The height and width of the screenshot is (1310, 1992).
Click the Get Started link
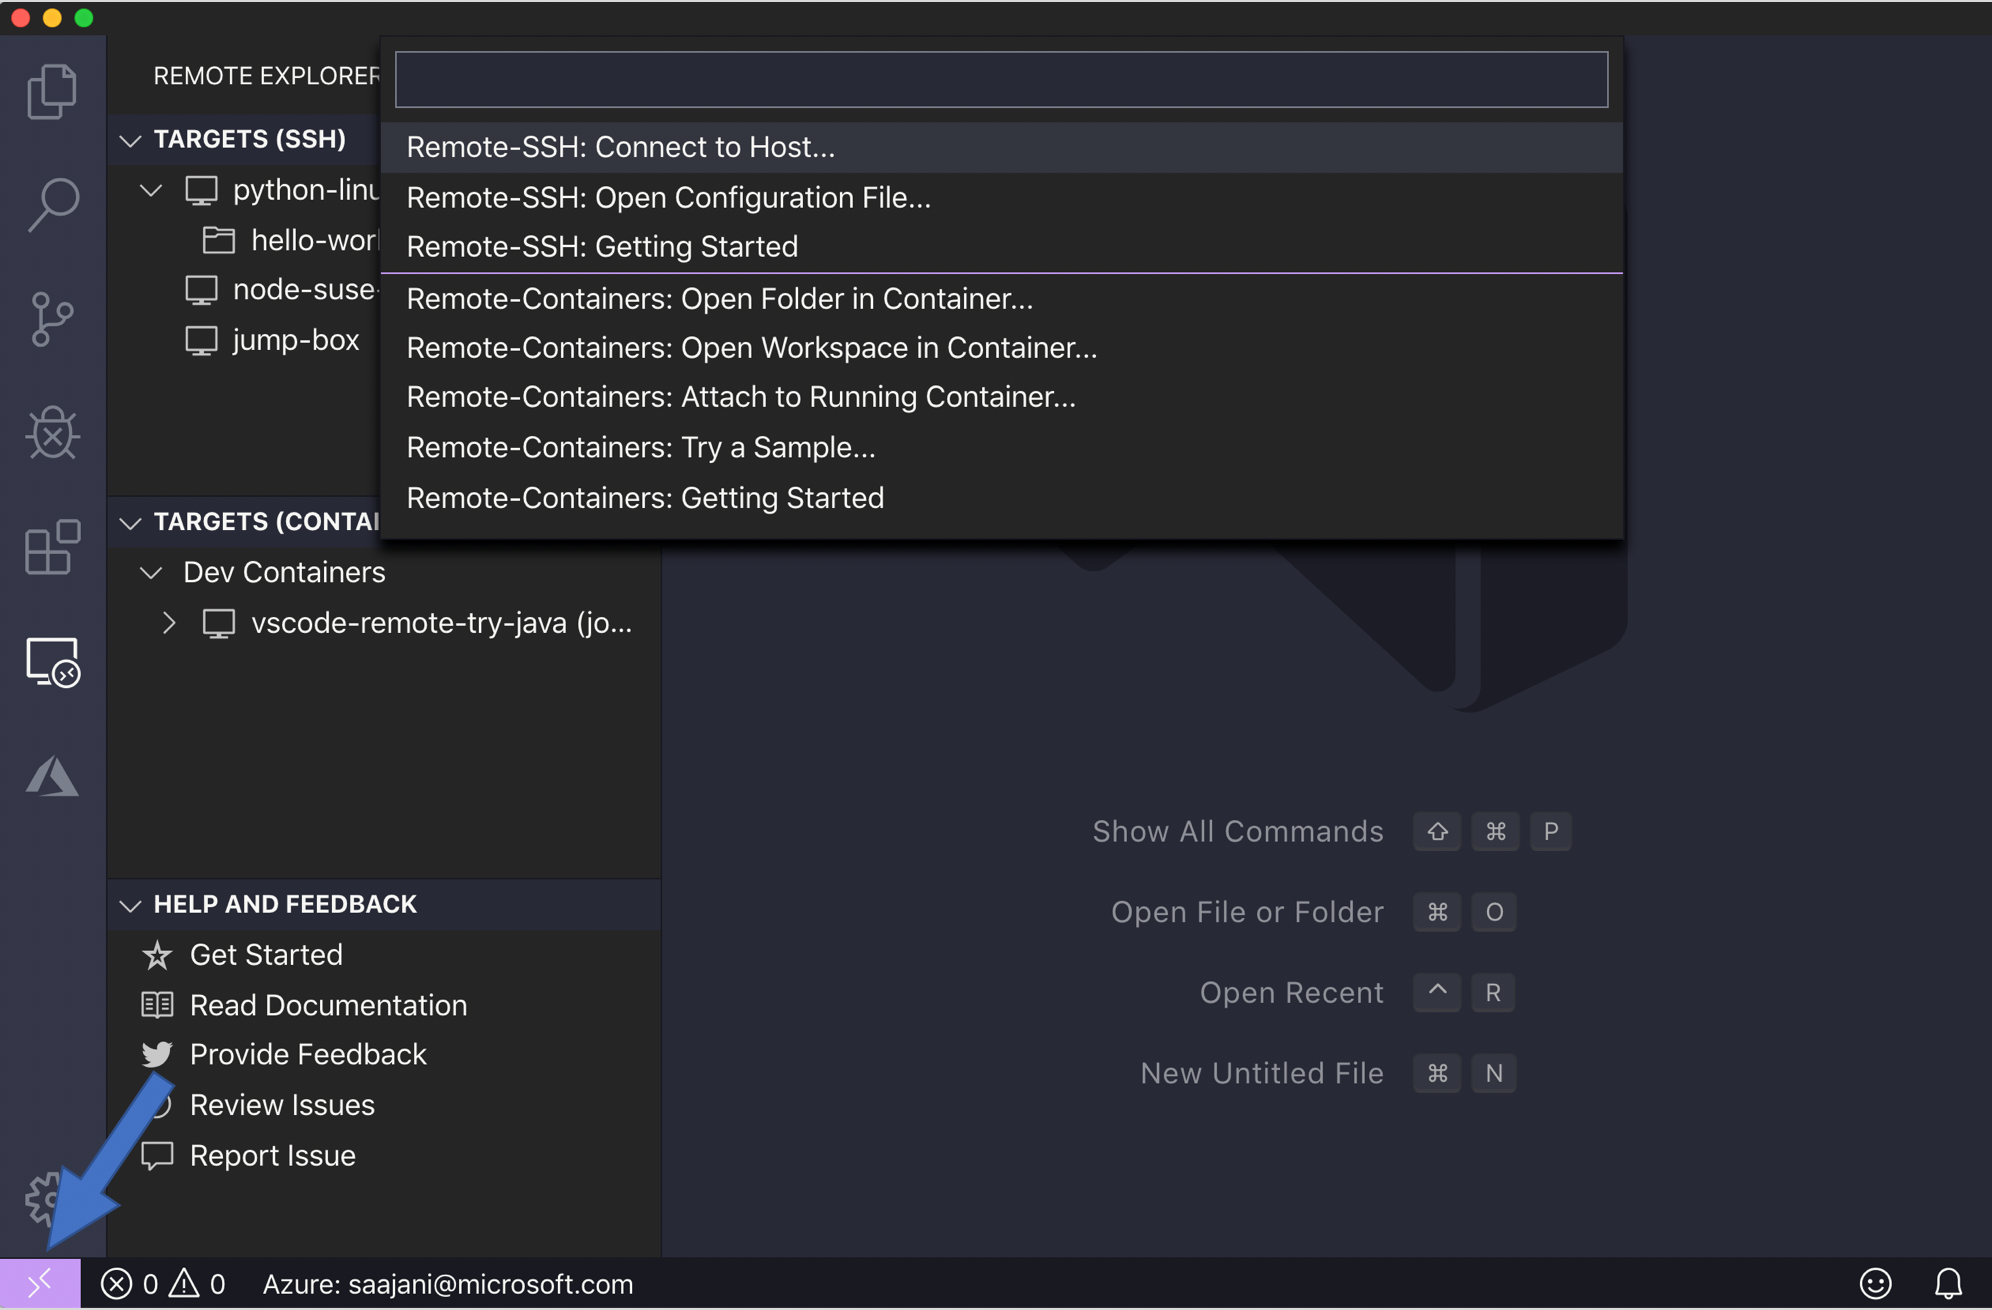[266, 955]
